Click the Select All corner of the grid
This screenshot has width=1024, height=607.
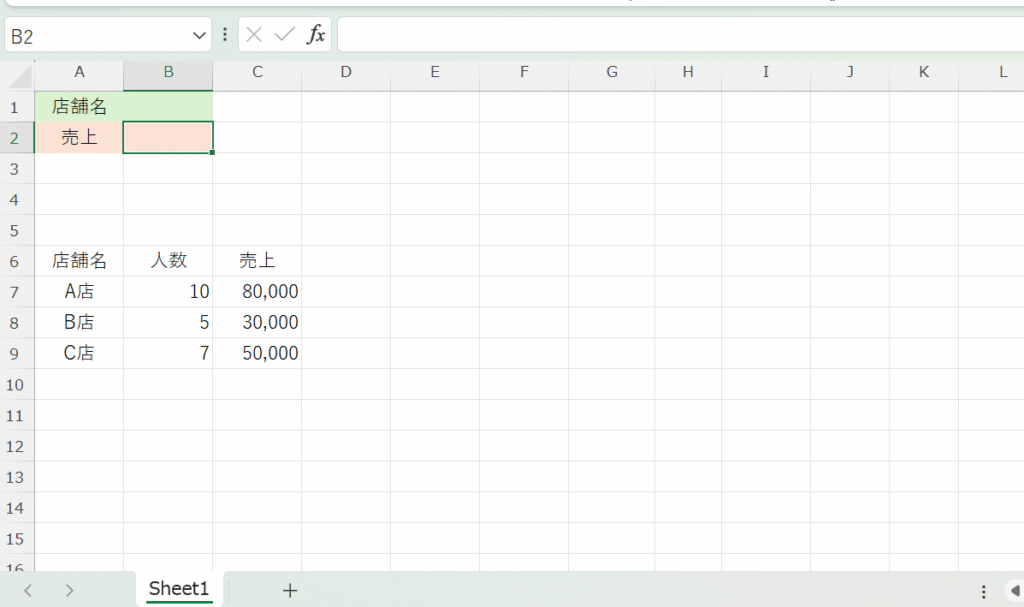(x=18, y=73)
